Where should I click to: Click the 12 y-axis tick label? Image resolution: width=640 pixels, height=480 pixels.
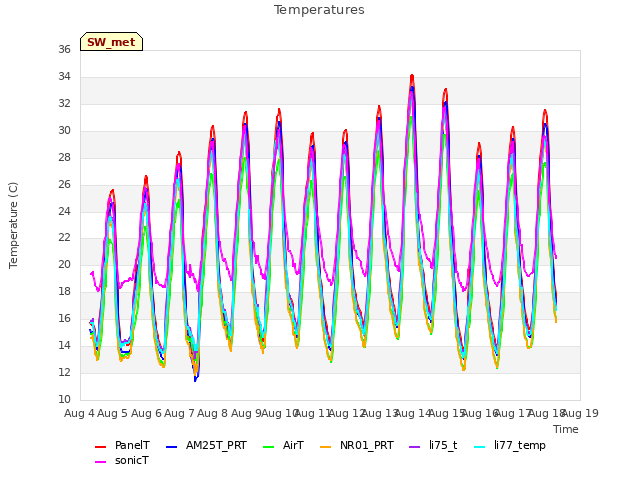[64, 372]
